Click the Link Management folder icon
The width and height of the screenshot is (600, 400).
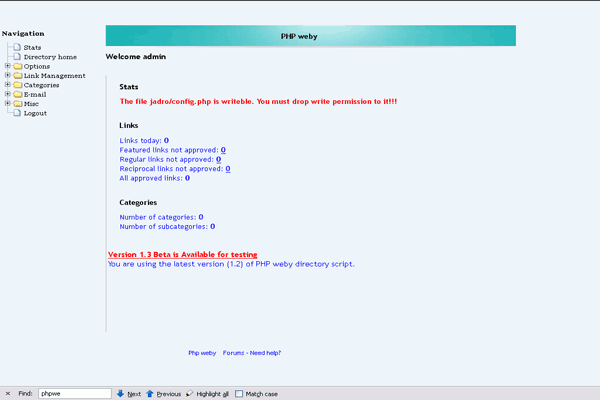point(17,76)
